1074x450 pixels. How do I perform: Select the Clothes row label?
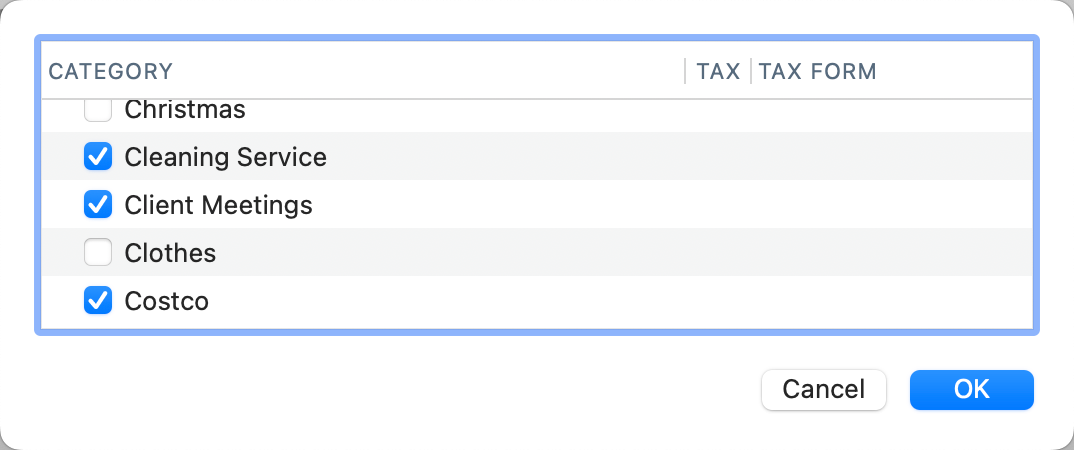coord(170,253)
